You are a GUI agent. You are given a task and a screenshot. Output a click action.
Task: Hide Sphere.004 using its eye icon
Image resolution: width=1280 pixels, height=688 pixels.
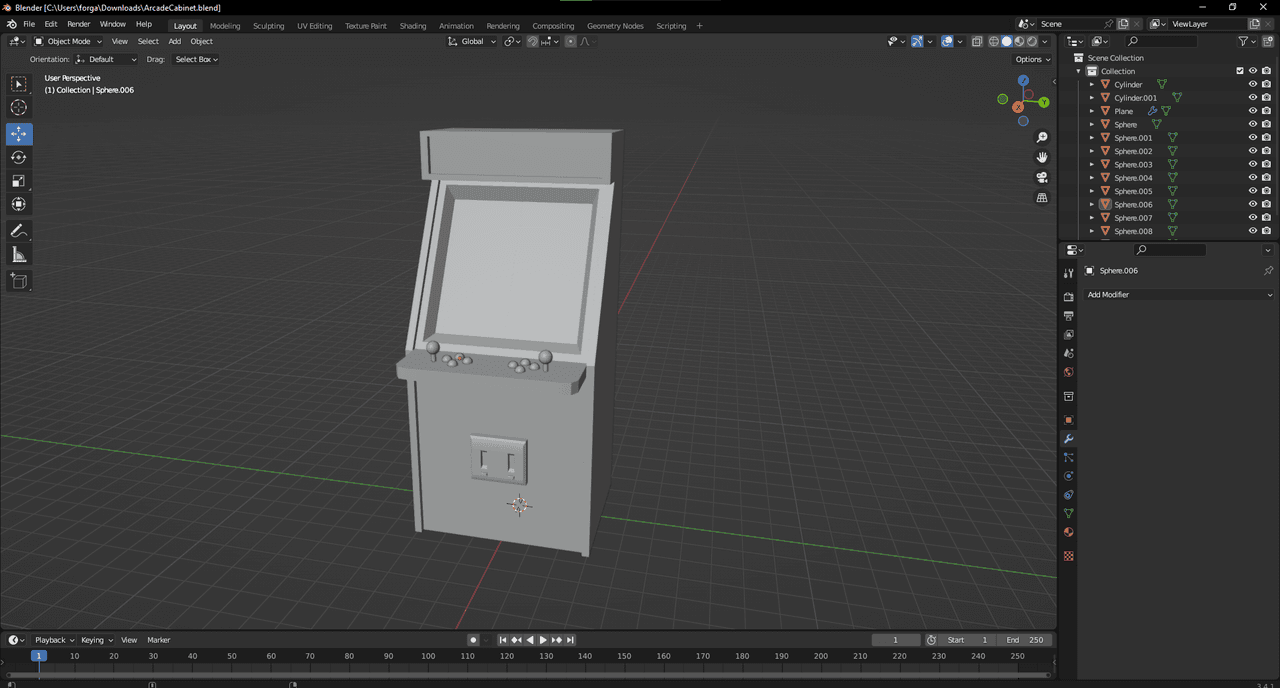(1252, 178)
